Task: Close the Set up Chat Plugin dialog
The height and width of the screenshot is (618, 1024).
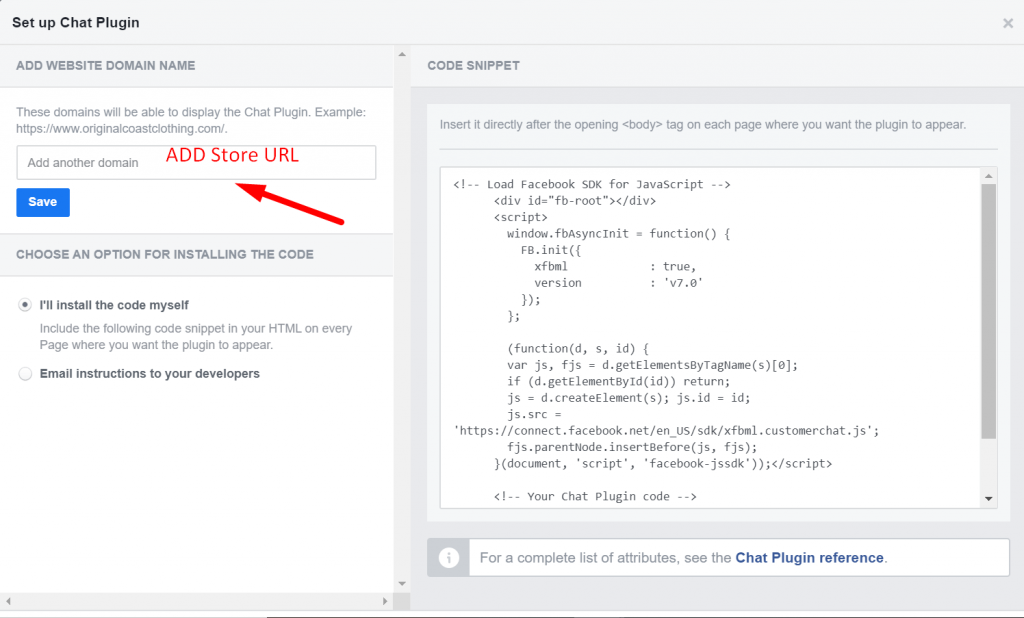Action: 1008,24
